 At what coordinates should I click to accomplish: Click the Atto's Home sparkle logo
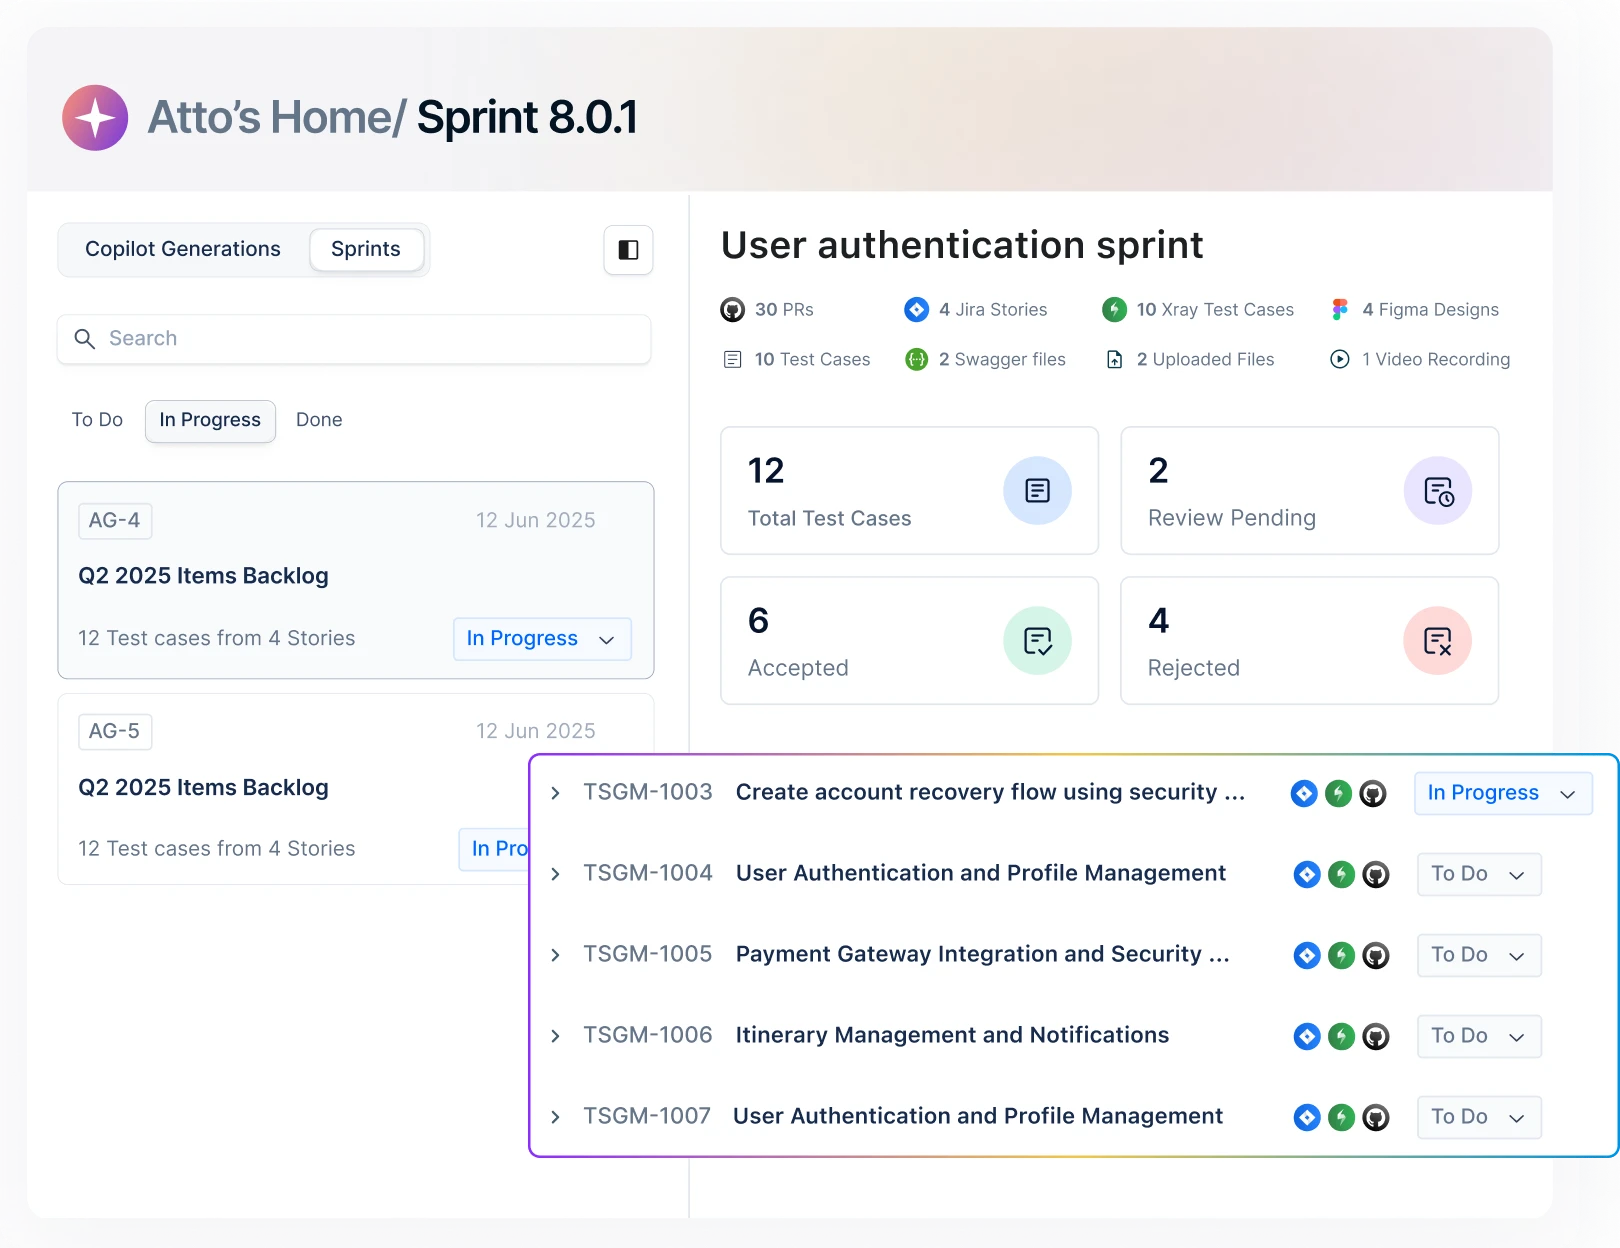(x=95, y=117)
